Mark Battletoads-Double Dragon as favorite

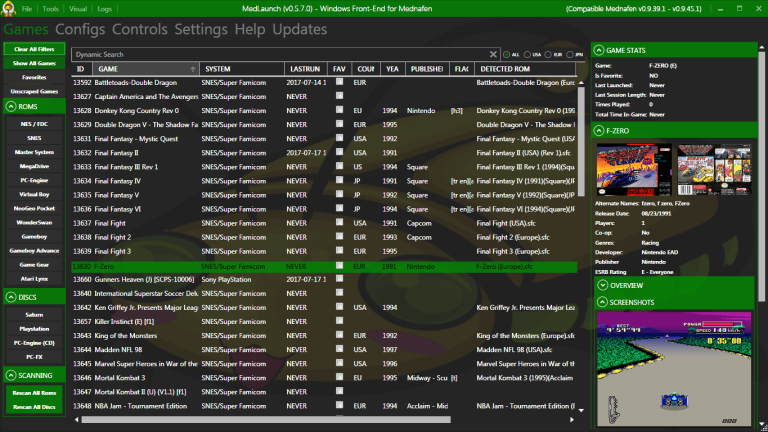coord(339,82)
